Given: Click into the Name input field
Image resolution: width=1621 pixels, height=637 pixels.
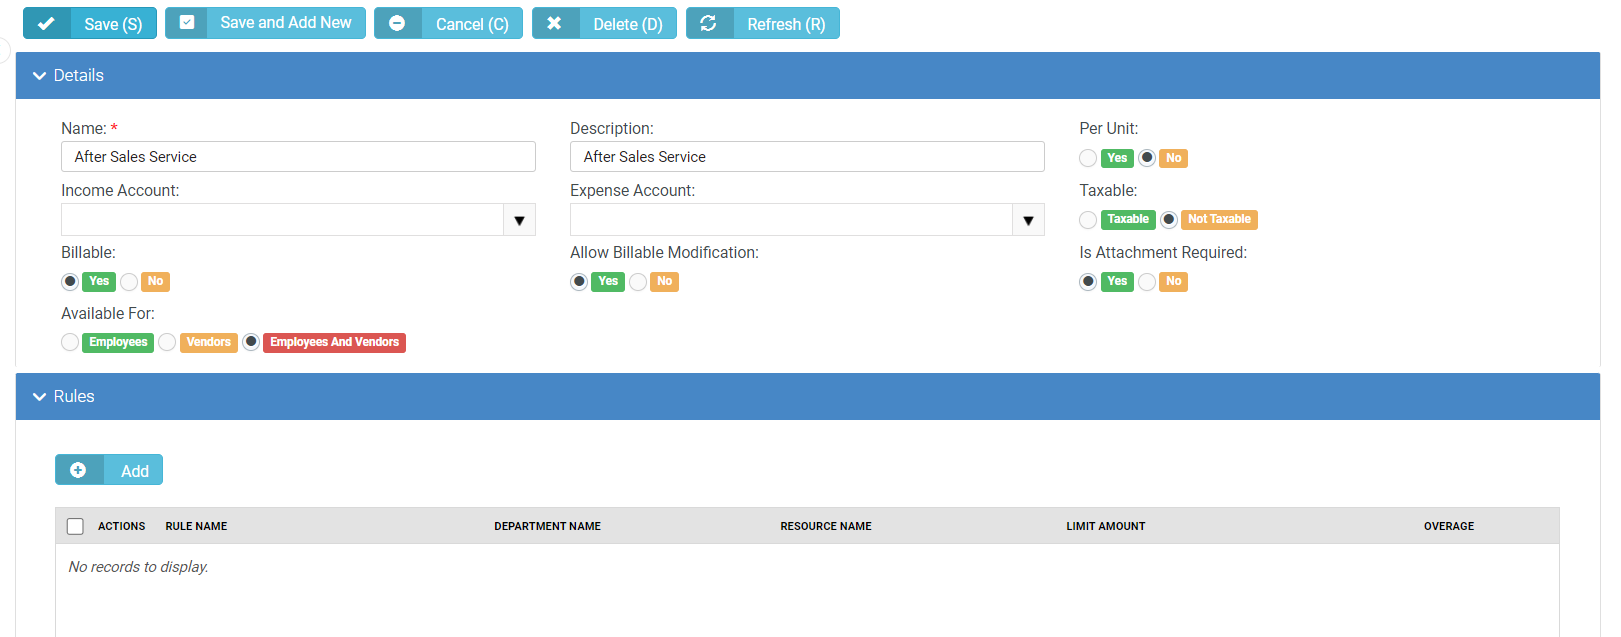Looking at the screenshot, I should point(298,157).
